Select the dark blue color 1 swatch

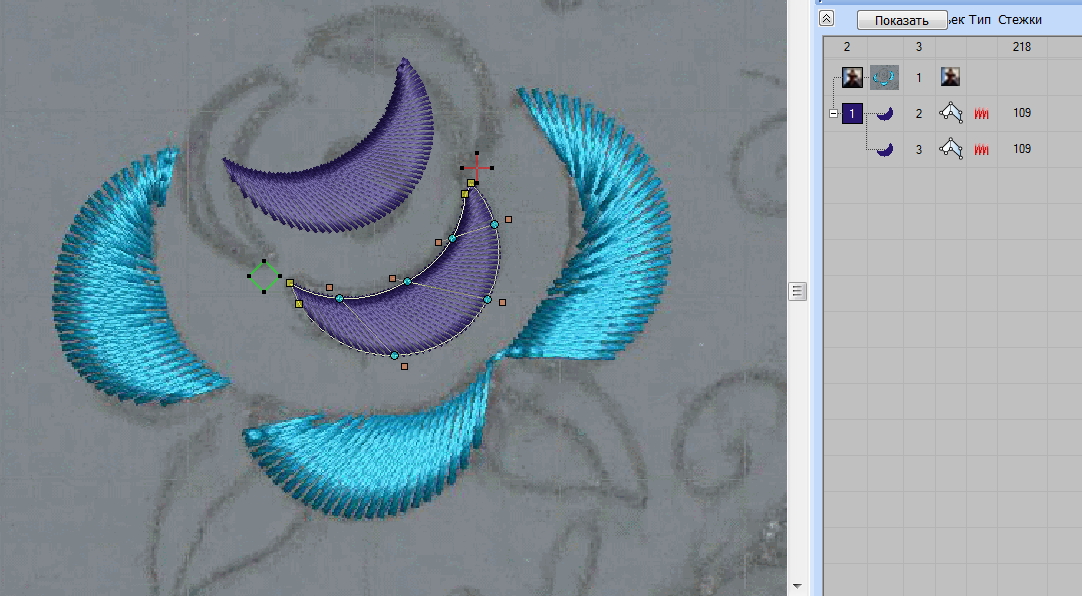[852, 114]
